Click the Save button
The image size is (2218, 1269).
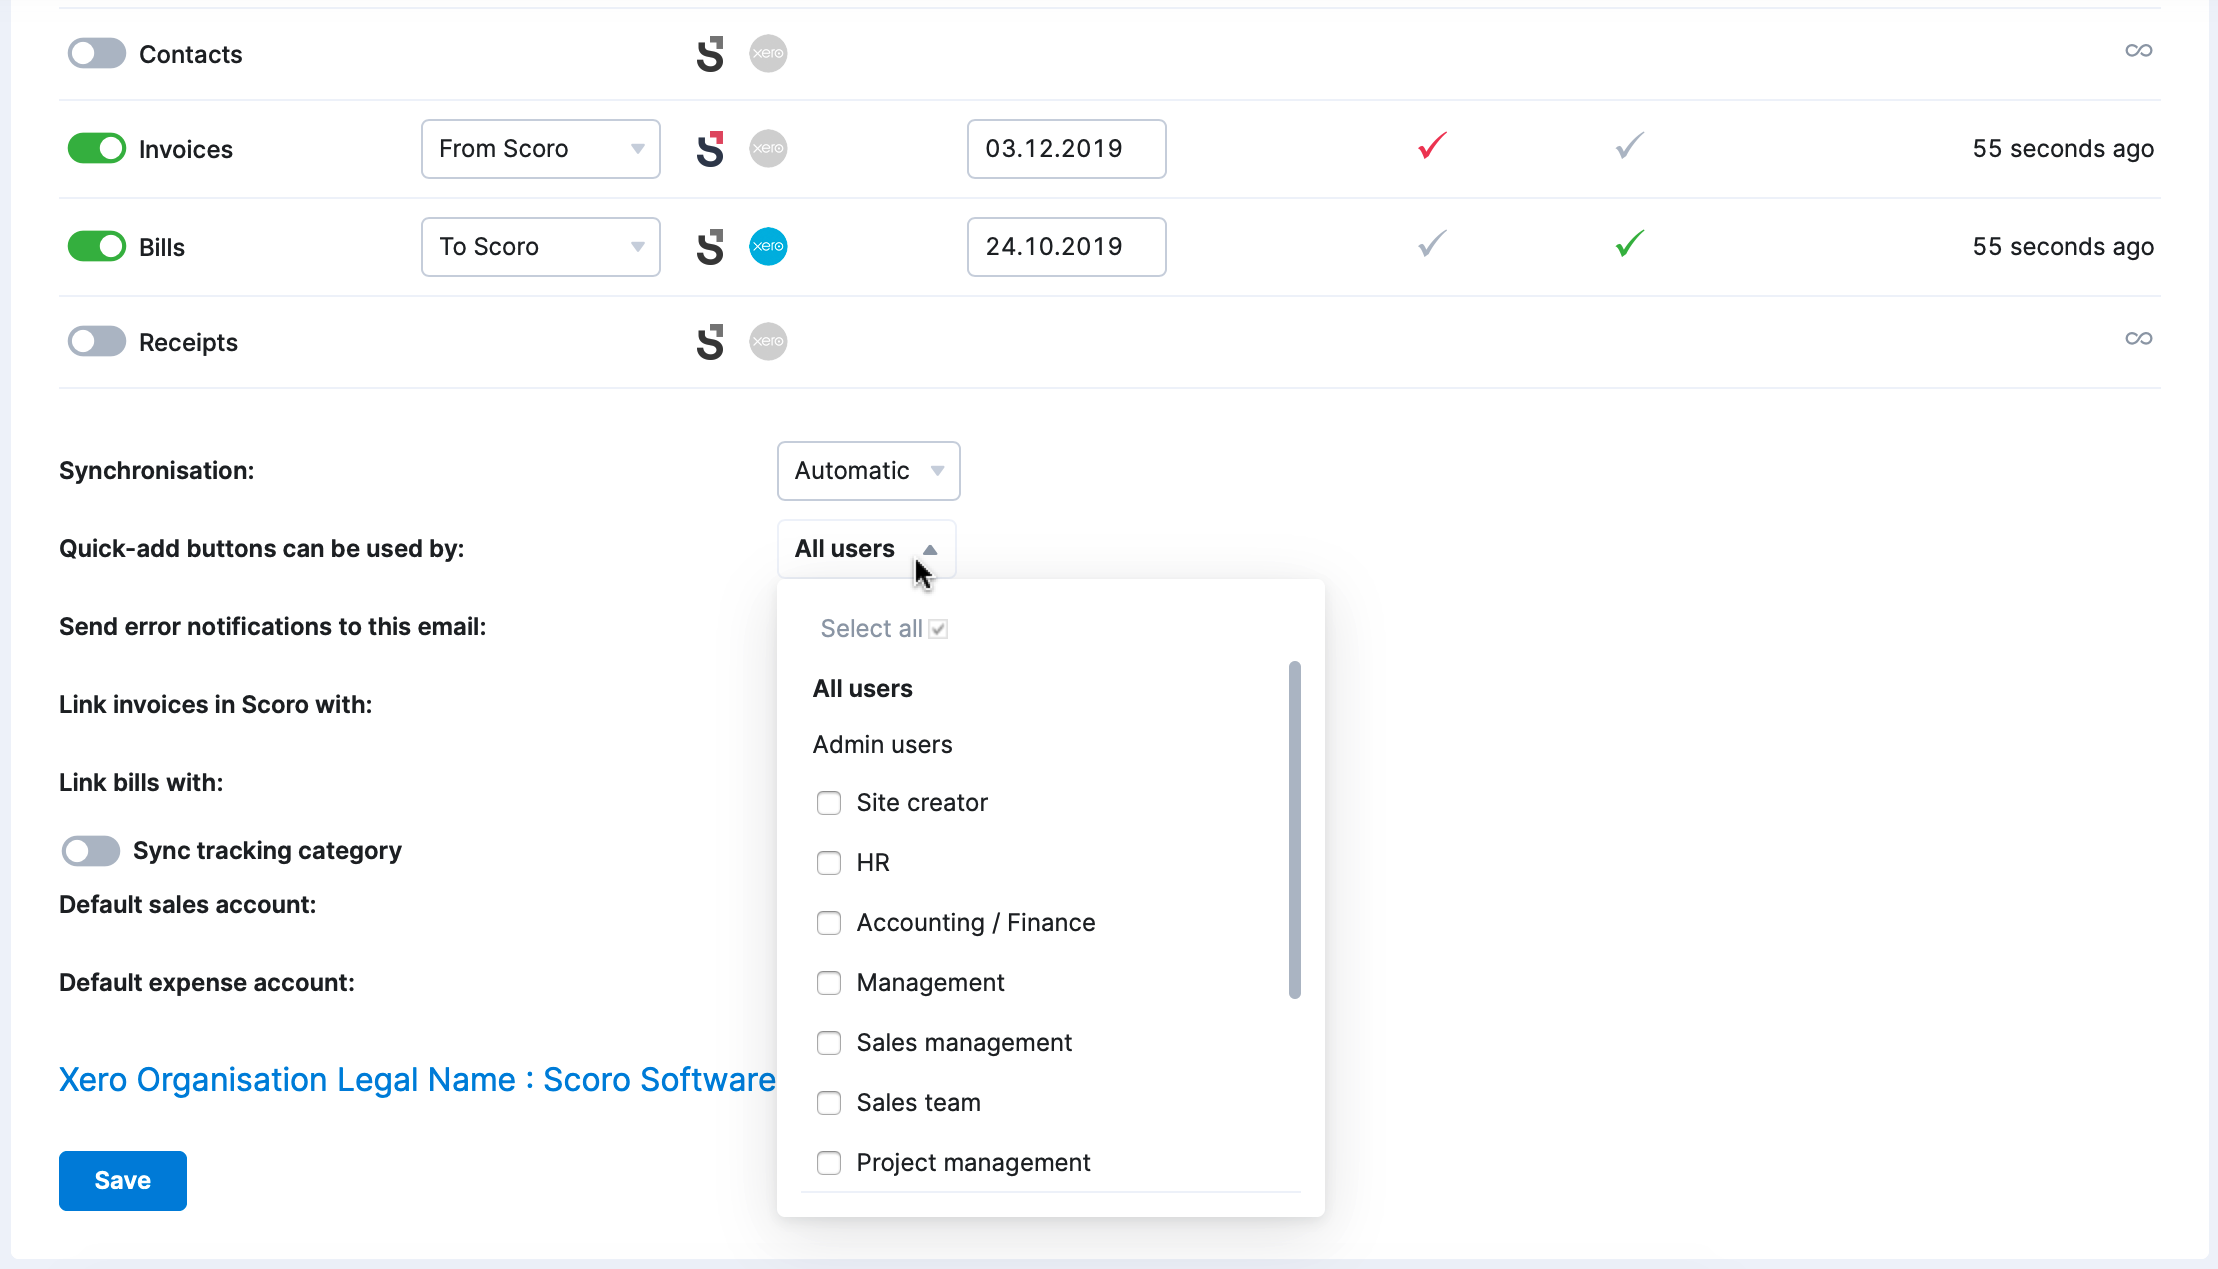pyautogui.click(x=123, y=1181)
